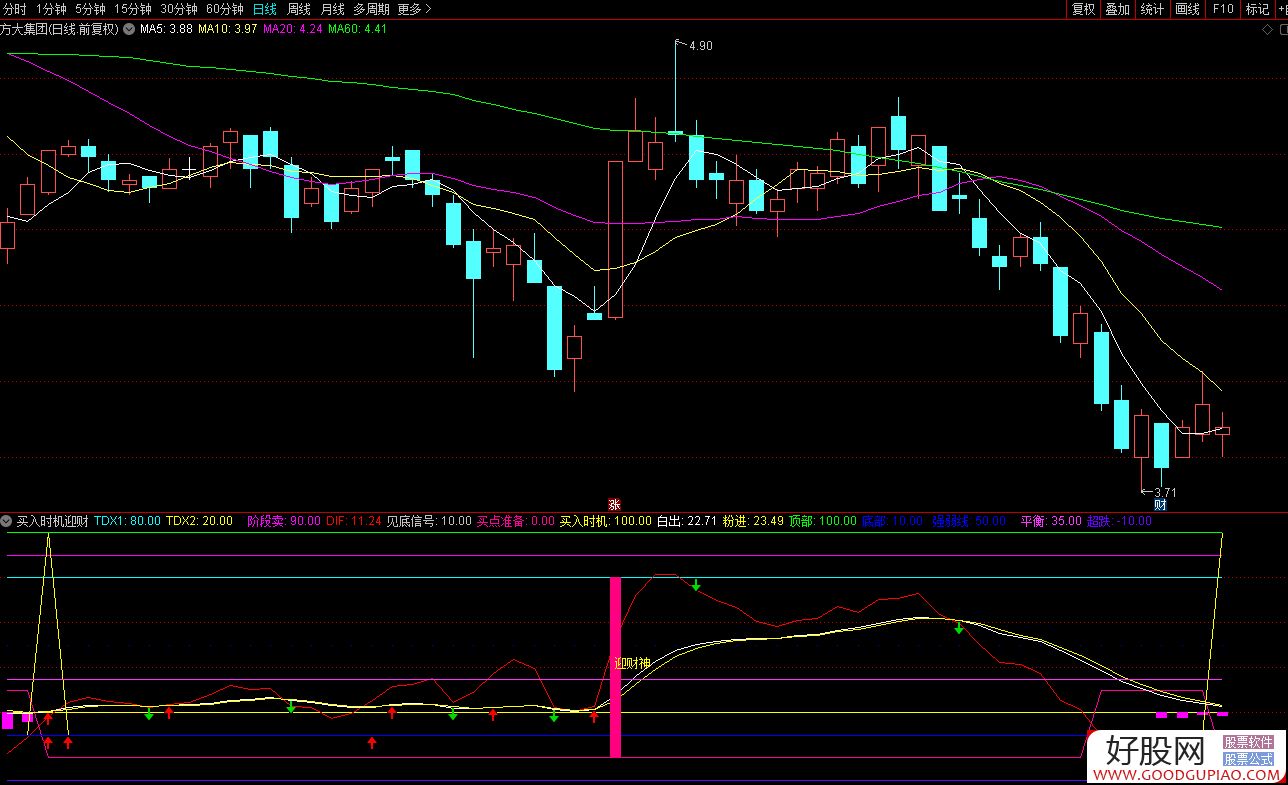
Task: Select the 15分钟 period tab
Action: [x=133, y=9]
